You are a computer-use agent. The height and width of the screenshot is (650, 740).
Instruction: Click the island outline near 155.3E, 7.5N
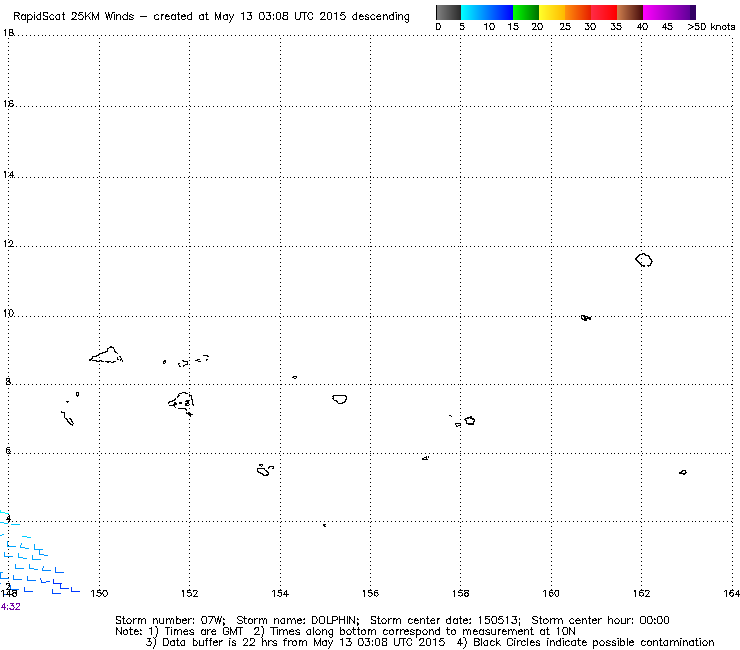click(340, 399)
